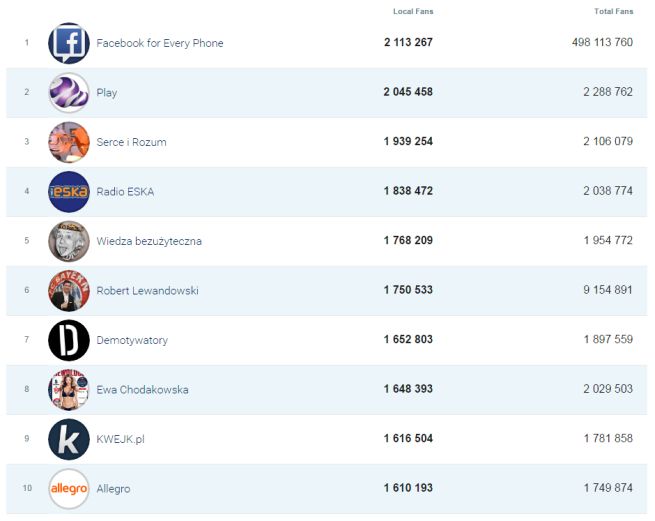Open the Facebook for Every Phone page link
The width and height of the screenshot is (655, 521).
point(160,43)
